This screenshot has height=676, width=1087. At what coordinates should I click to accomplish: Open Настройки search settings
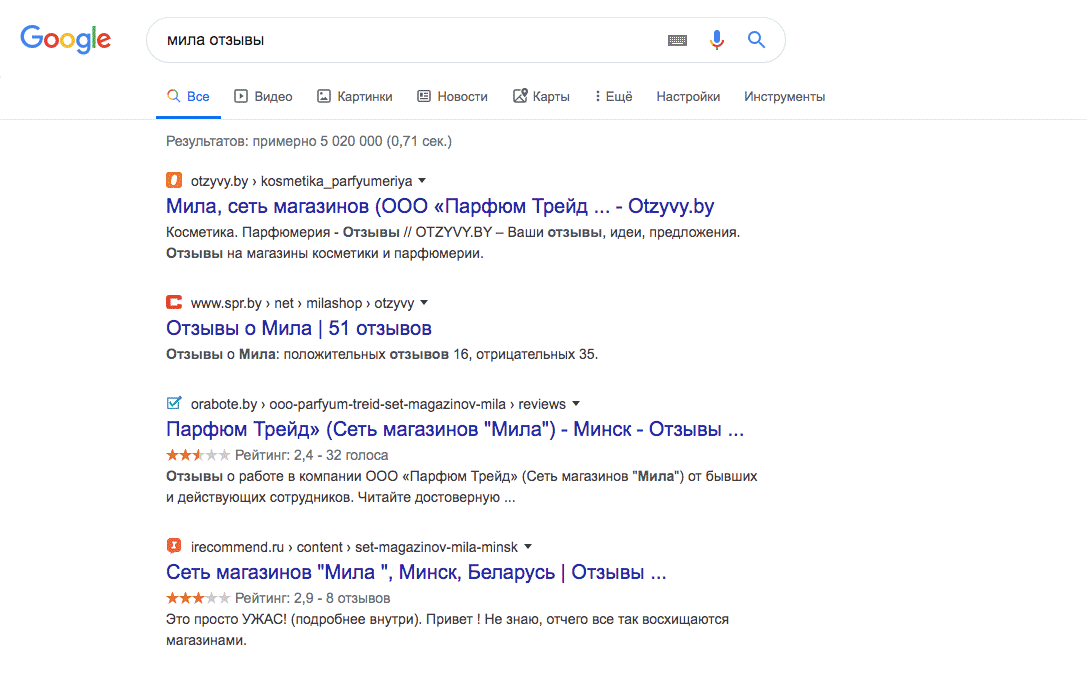coord(688,96)
